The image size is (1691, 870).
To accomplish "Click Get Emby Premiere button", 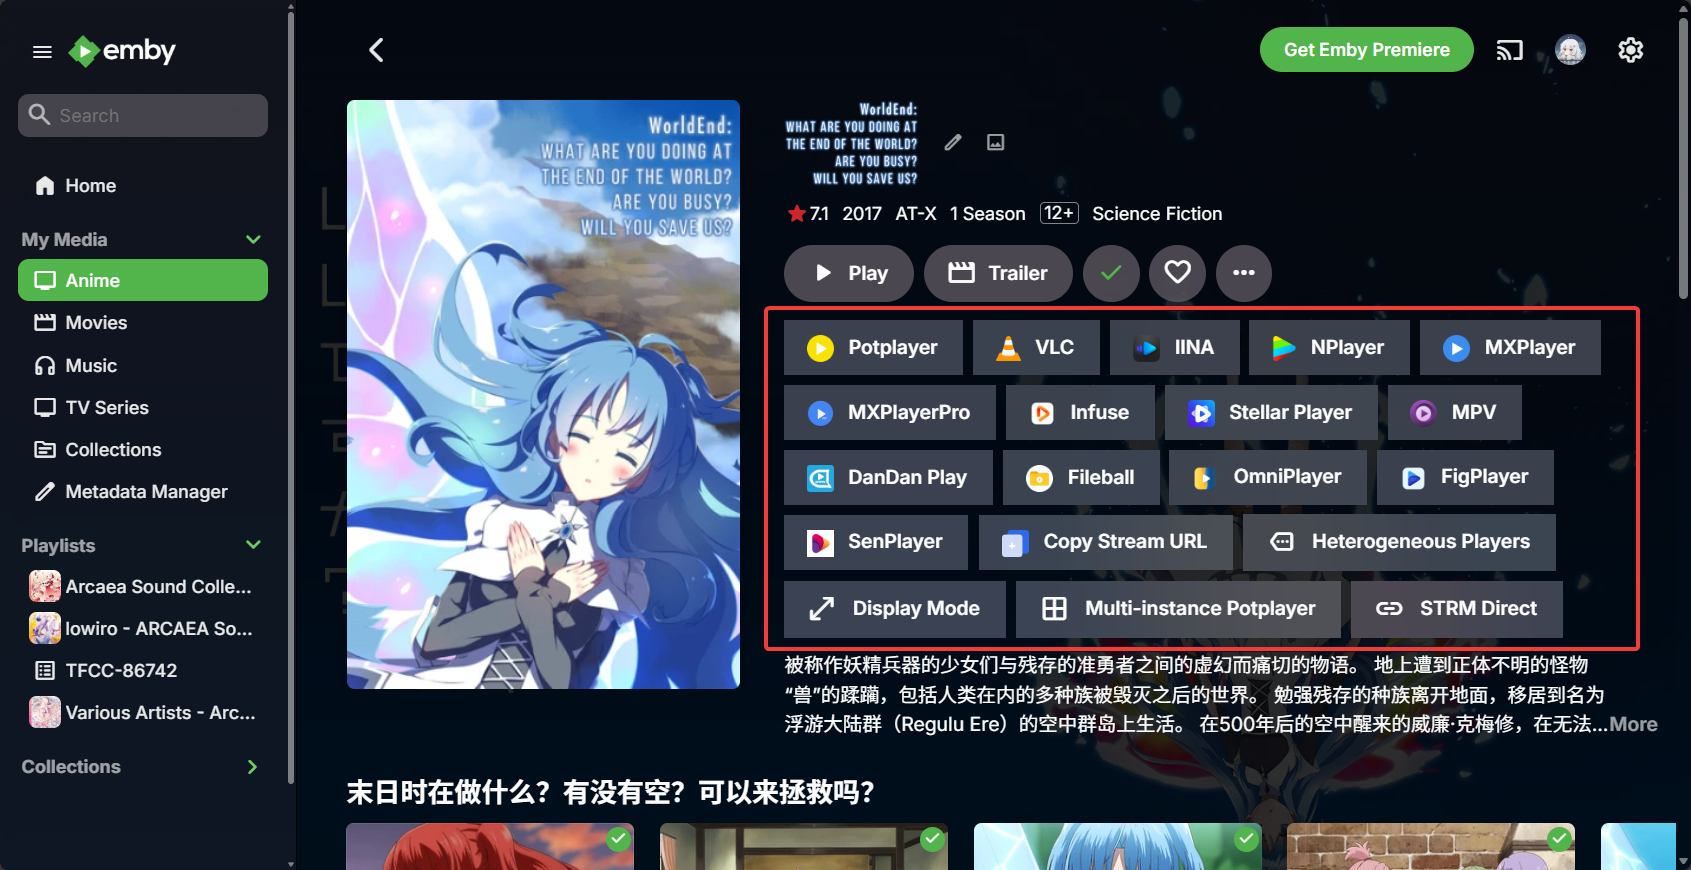I will (x=1366, y=50).
